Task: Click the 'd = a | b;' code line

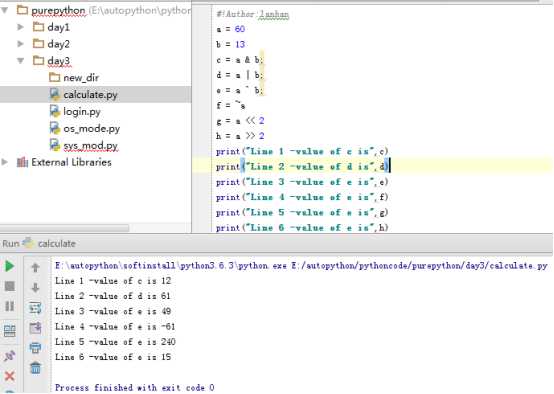Action: click(240, 75)
